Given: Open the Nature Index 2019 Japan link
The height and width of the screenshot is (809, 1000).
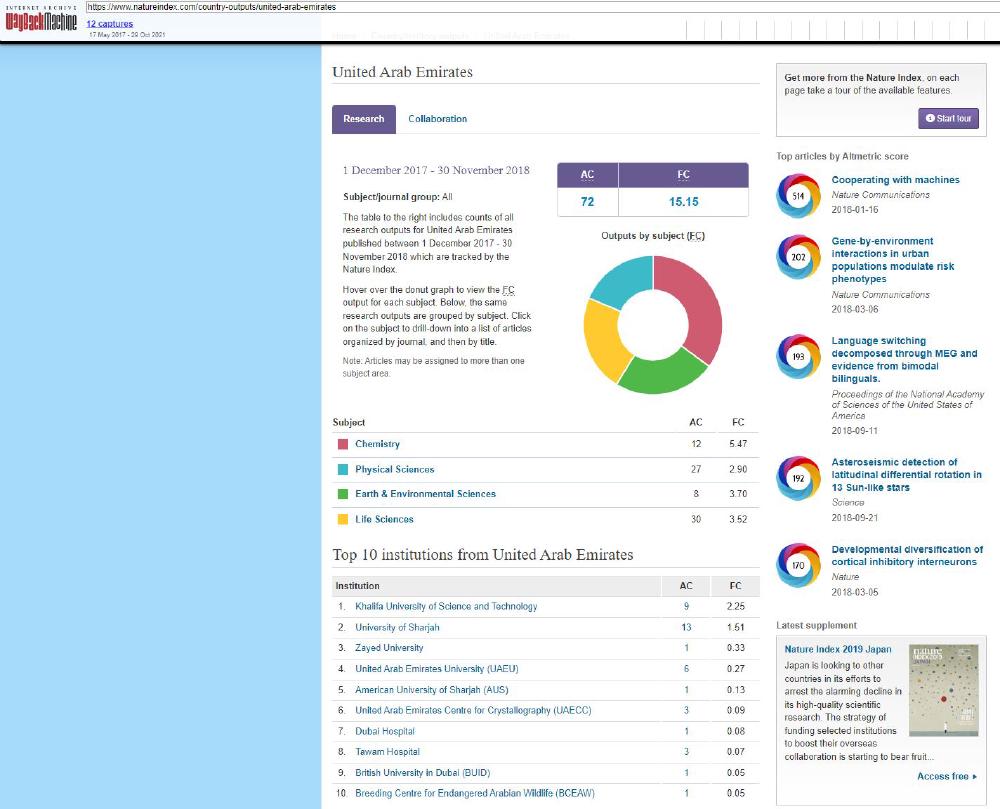Looking at the screenshot, I should click(838, 650).
